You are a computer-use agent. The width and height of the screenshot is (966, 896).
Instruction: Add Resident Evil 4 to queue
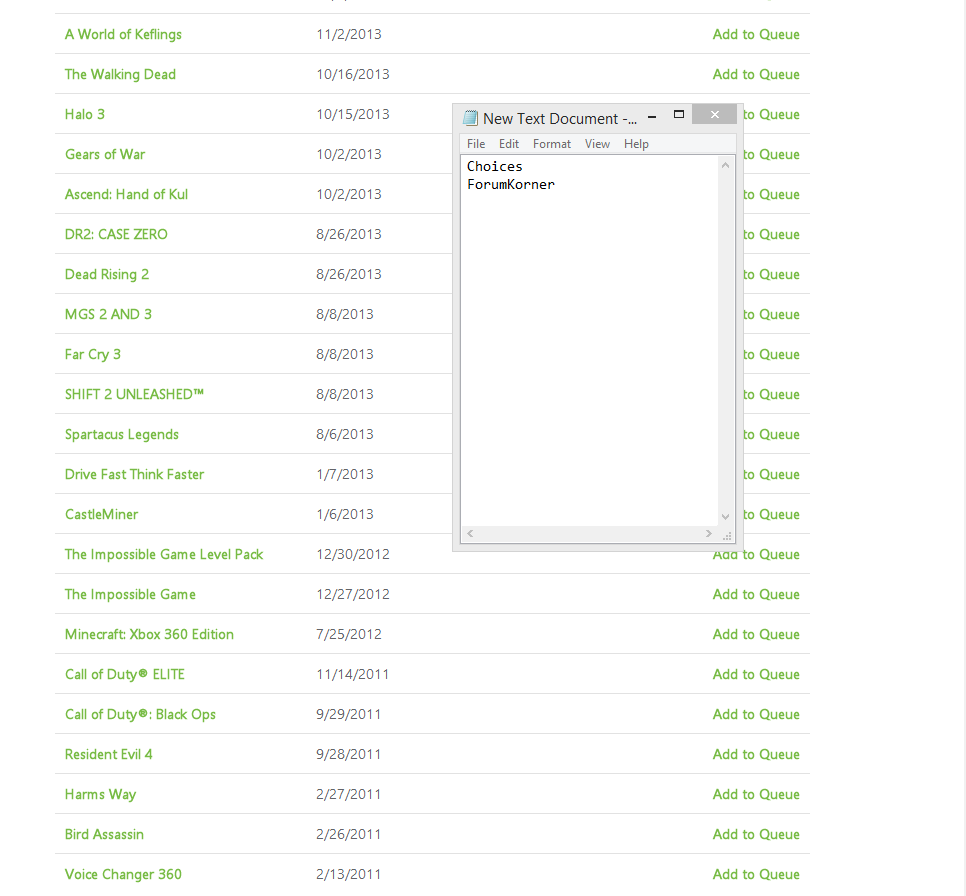(756, 755)
